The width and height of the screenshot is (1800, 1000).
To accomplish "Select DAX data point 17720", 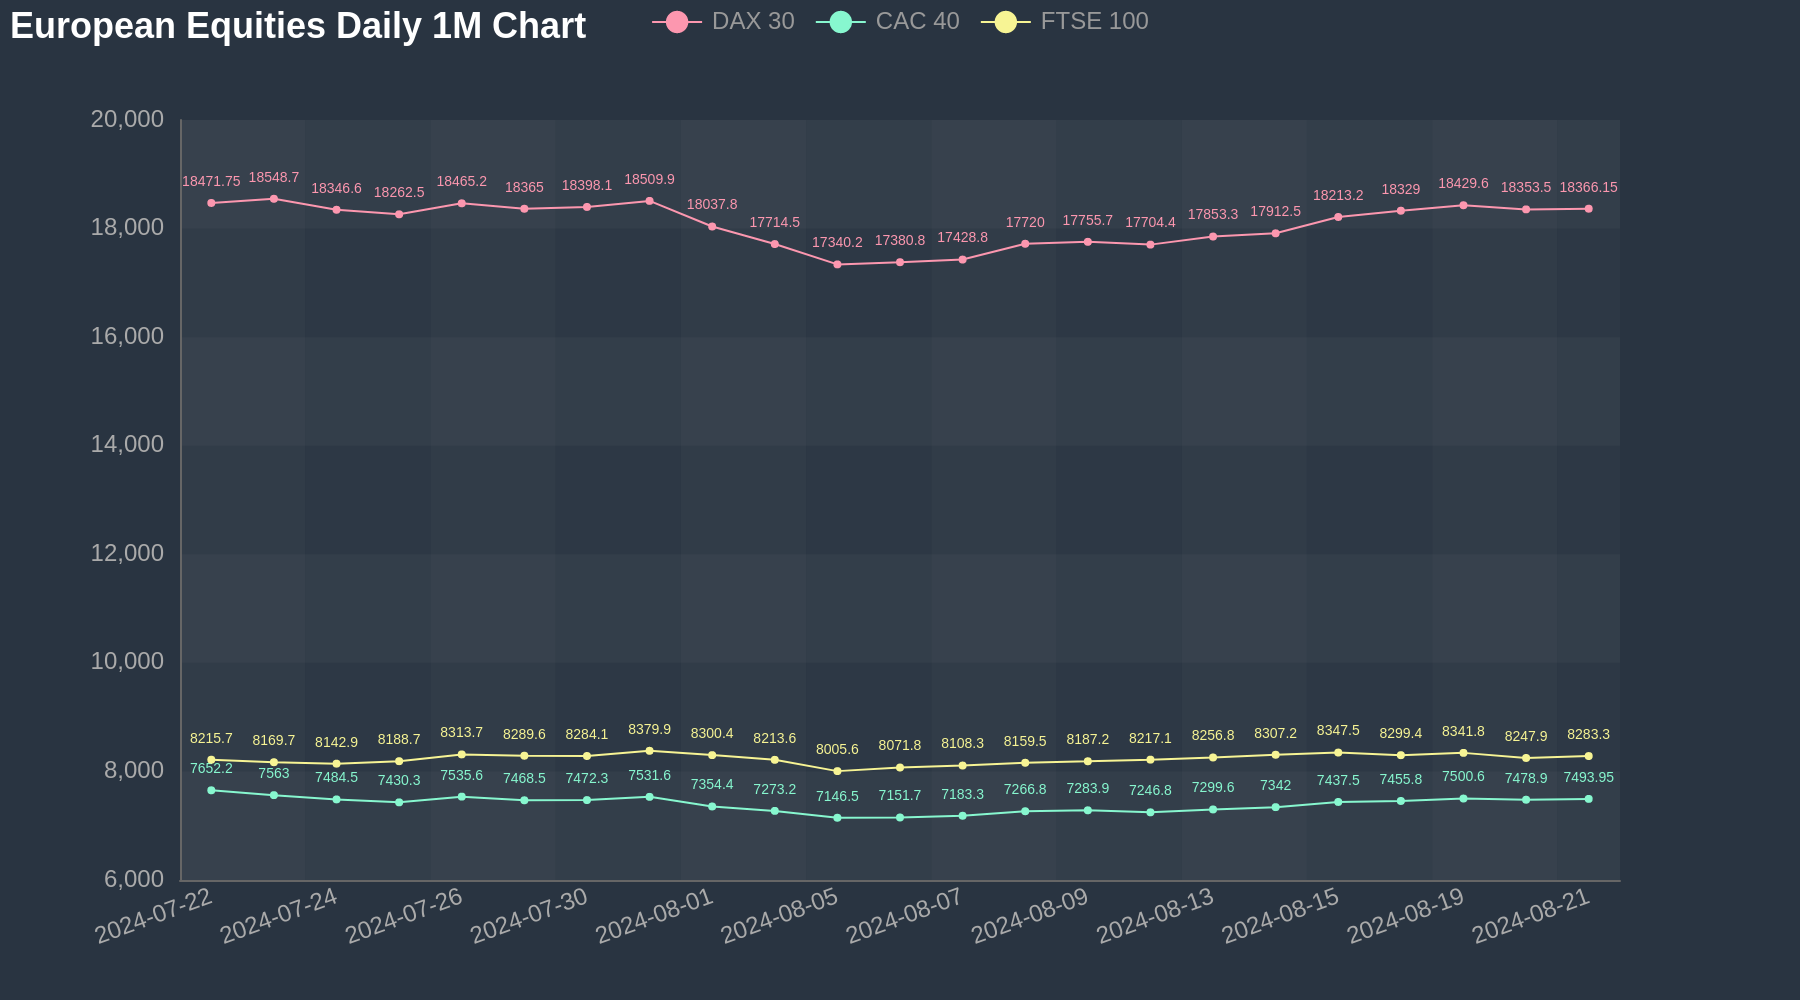I will pos(1025,244).
